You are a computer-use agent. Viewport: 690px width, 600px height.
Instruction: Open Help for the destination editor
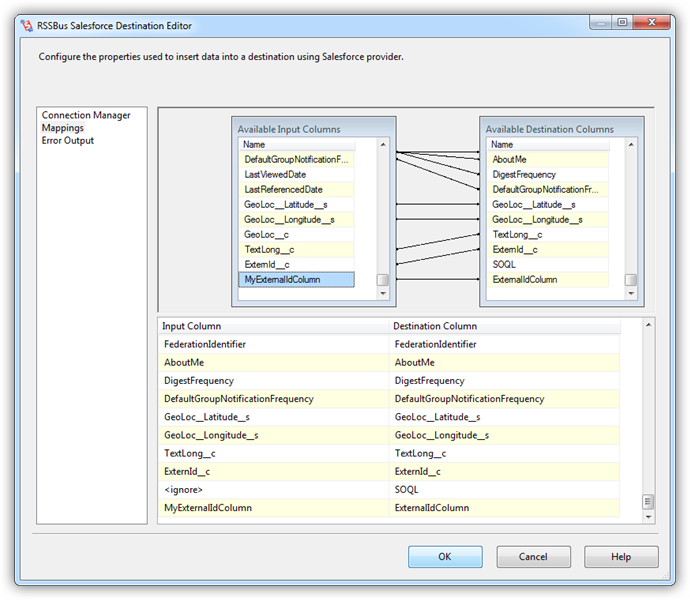click(x=621, y=557)
